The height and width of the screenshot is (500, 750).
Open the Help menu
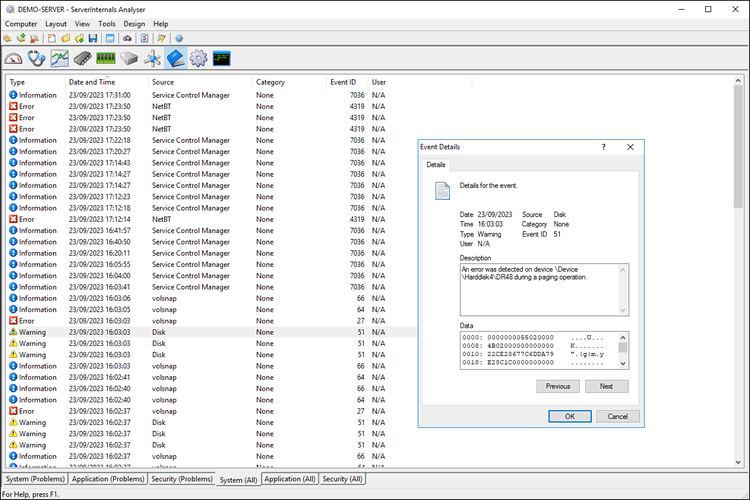pos(161,24)
